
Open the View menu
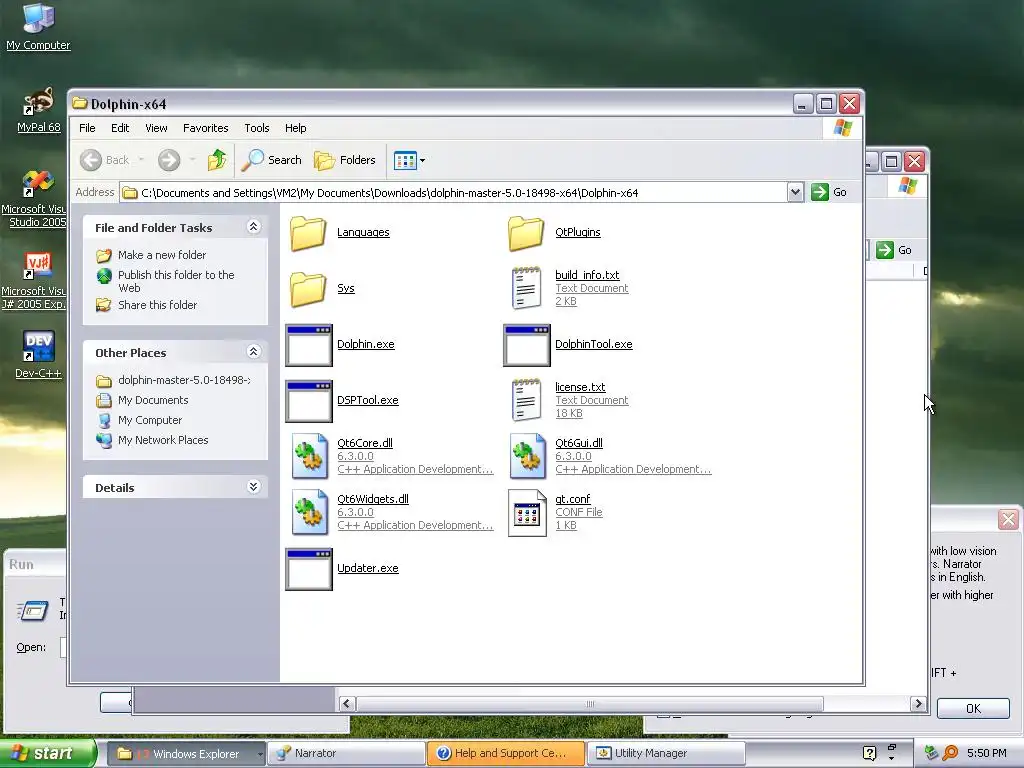click(156, 128)
